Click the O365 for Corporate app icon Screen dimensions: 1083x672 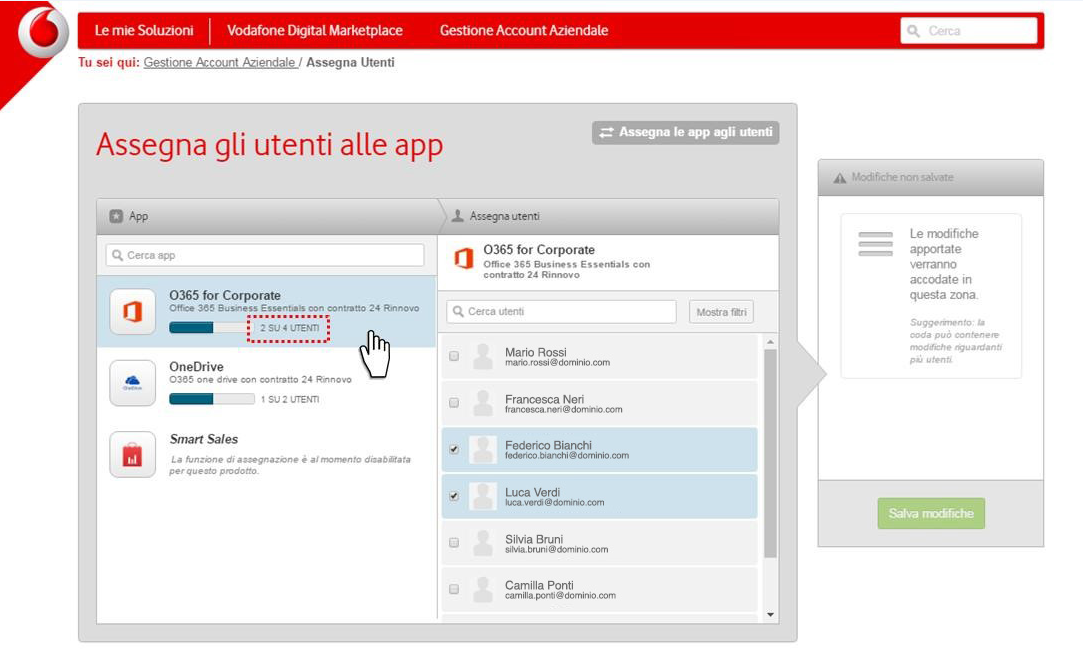pos(133,311)
